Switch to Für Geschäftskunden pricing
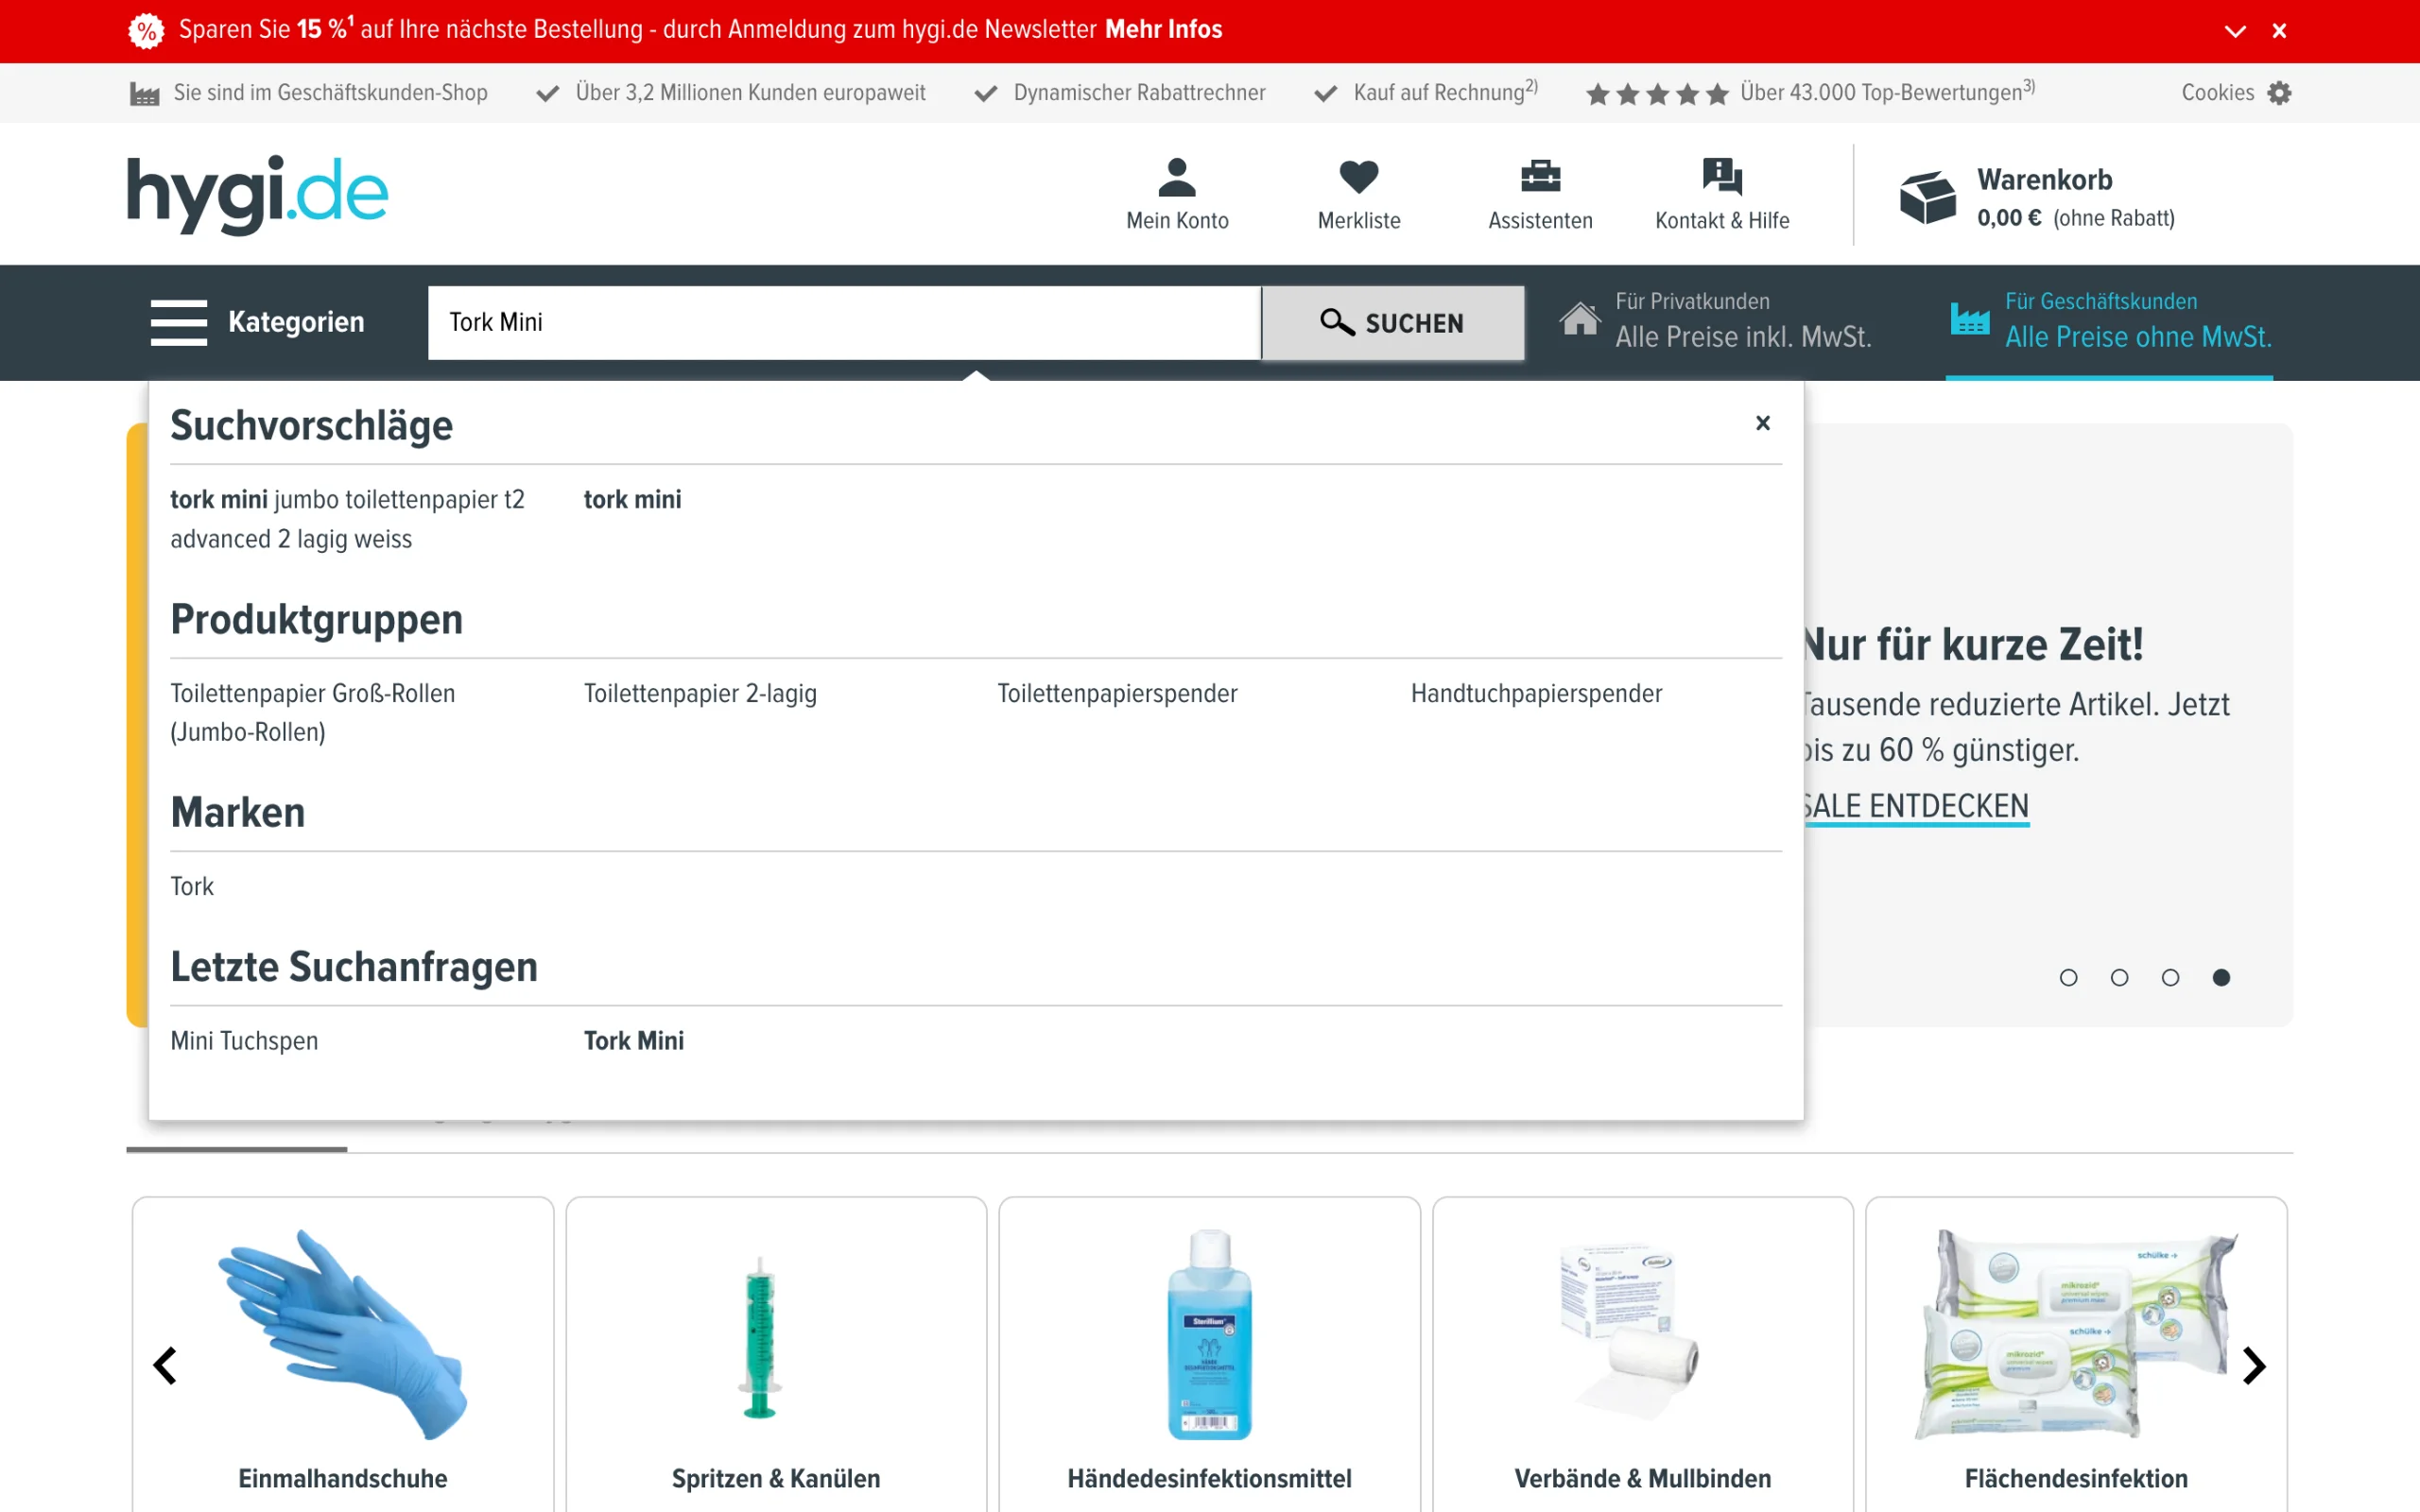 [x=2110, y=322]
